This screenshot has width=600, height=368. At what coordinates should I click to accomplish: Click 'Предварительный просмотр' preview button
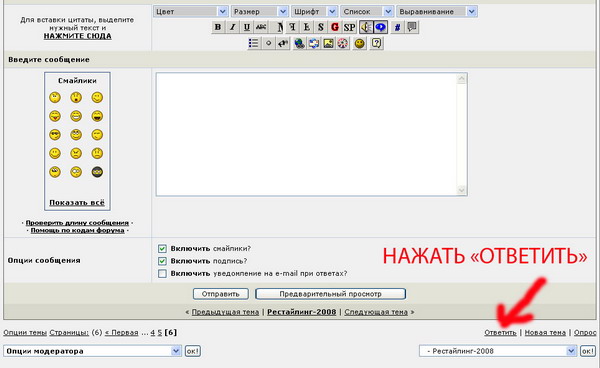(330, 294)
